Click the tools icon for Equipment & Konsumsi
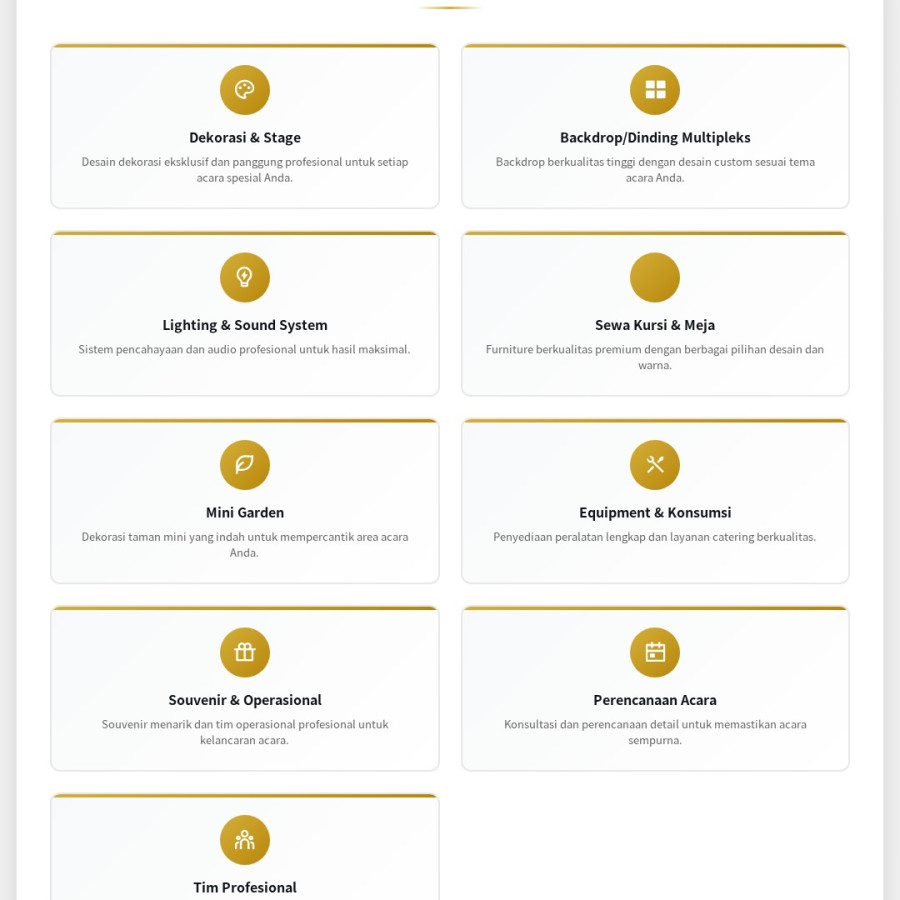900x900 pixels. 655,465
